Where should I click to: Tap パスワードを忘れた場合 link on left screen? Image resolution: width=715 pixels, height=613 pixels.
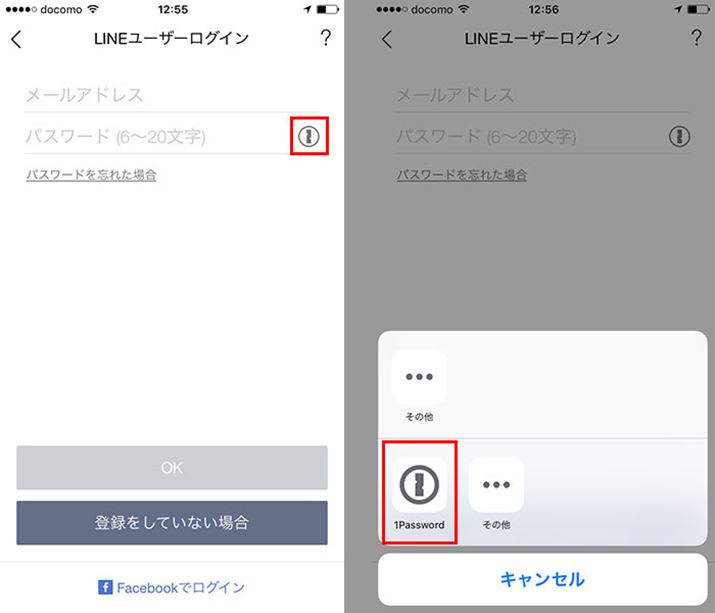click(x=91, y=175)
